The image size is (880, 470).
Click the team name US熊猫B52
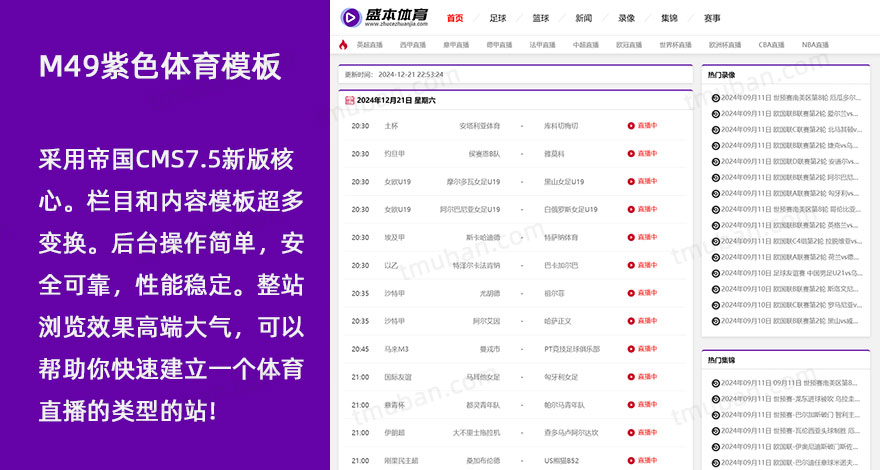click(561, 461)
